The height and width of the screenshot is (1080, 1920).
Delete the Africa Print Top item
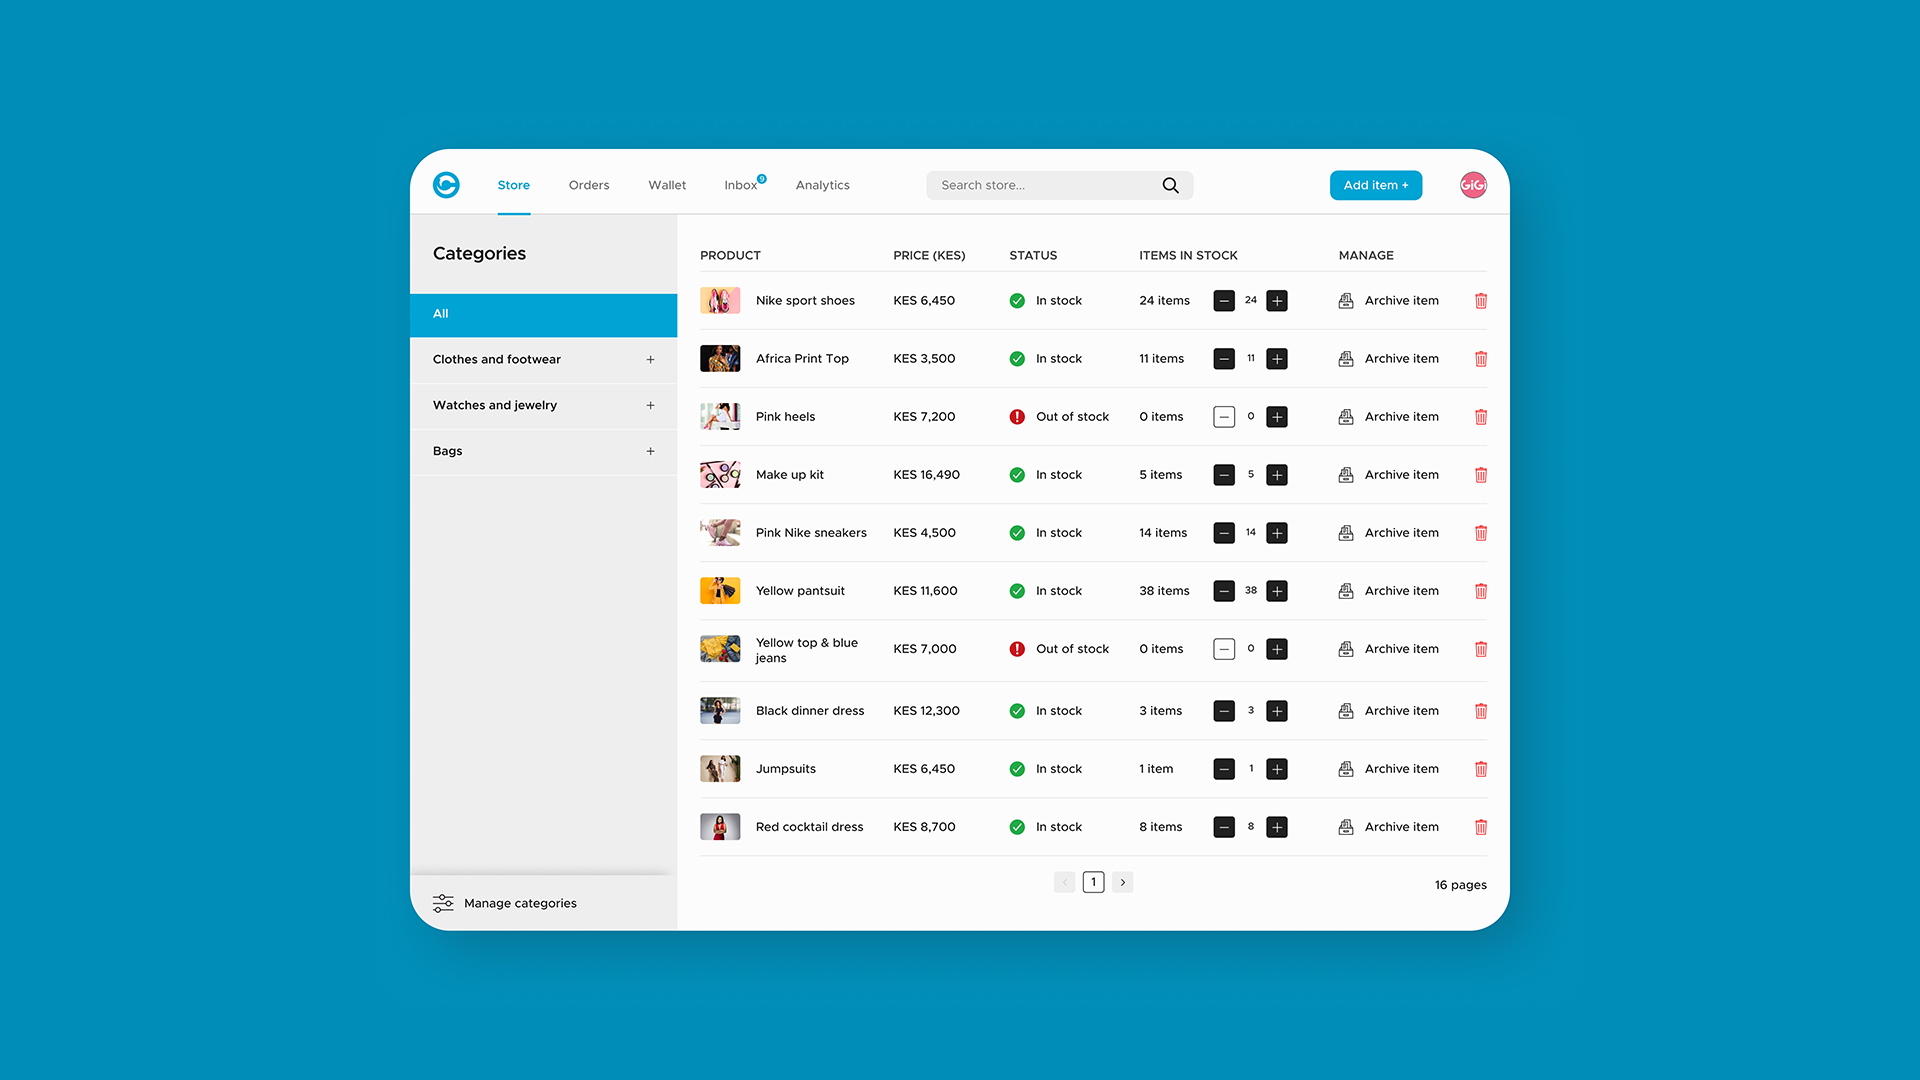pos(1481,359)
